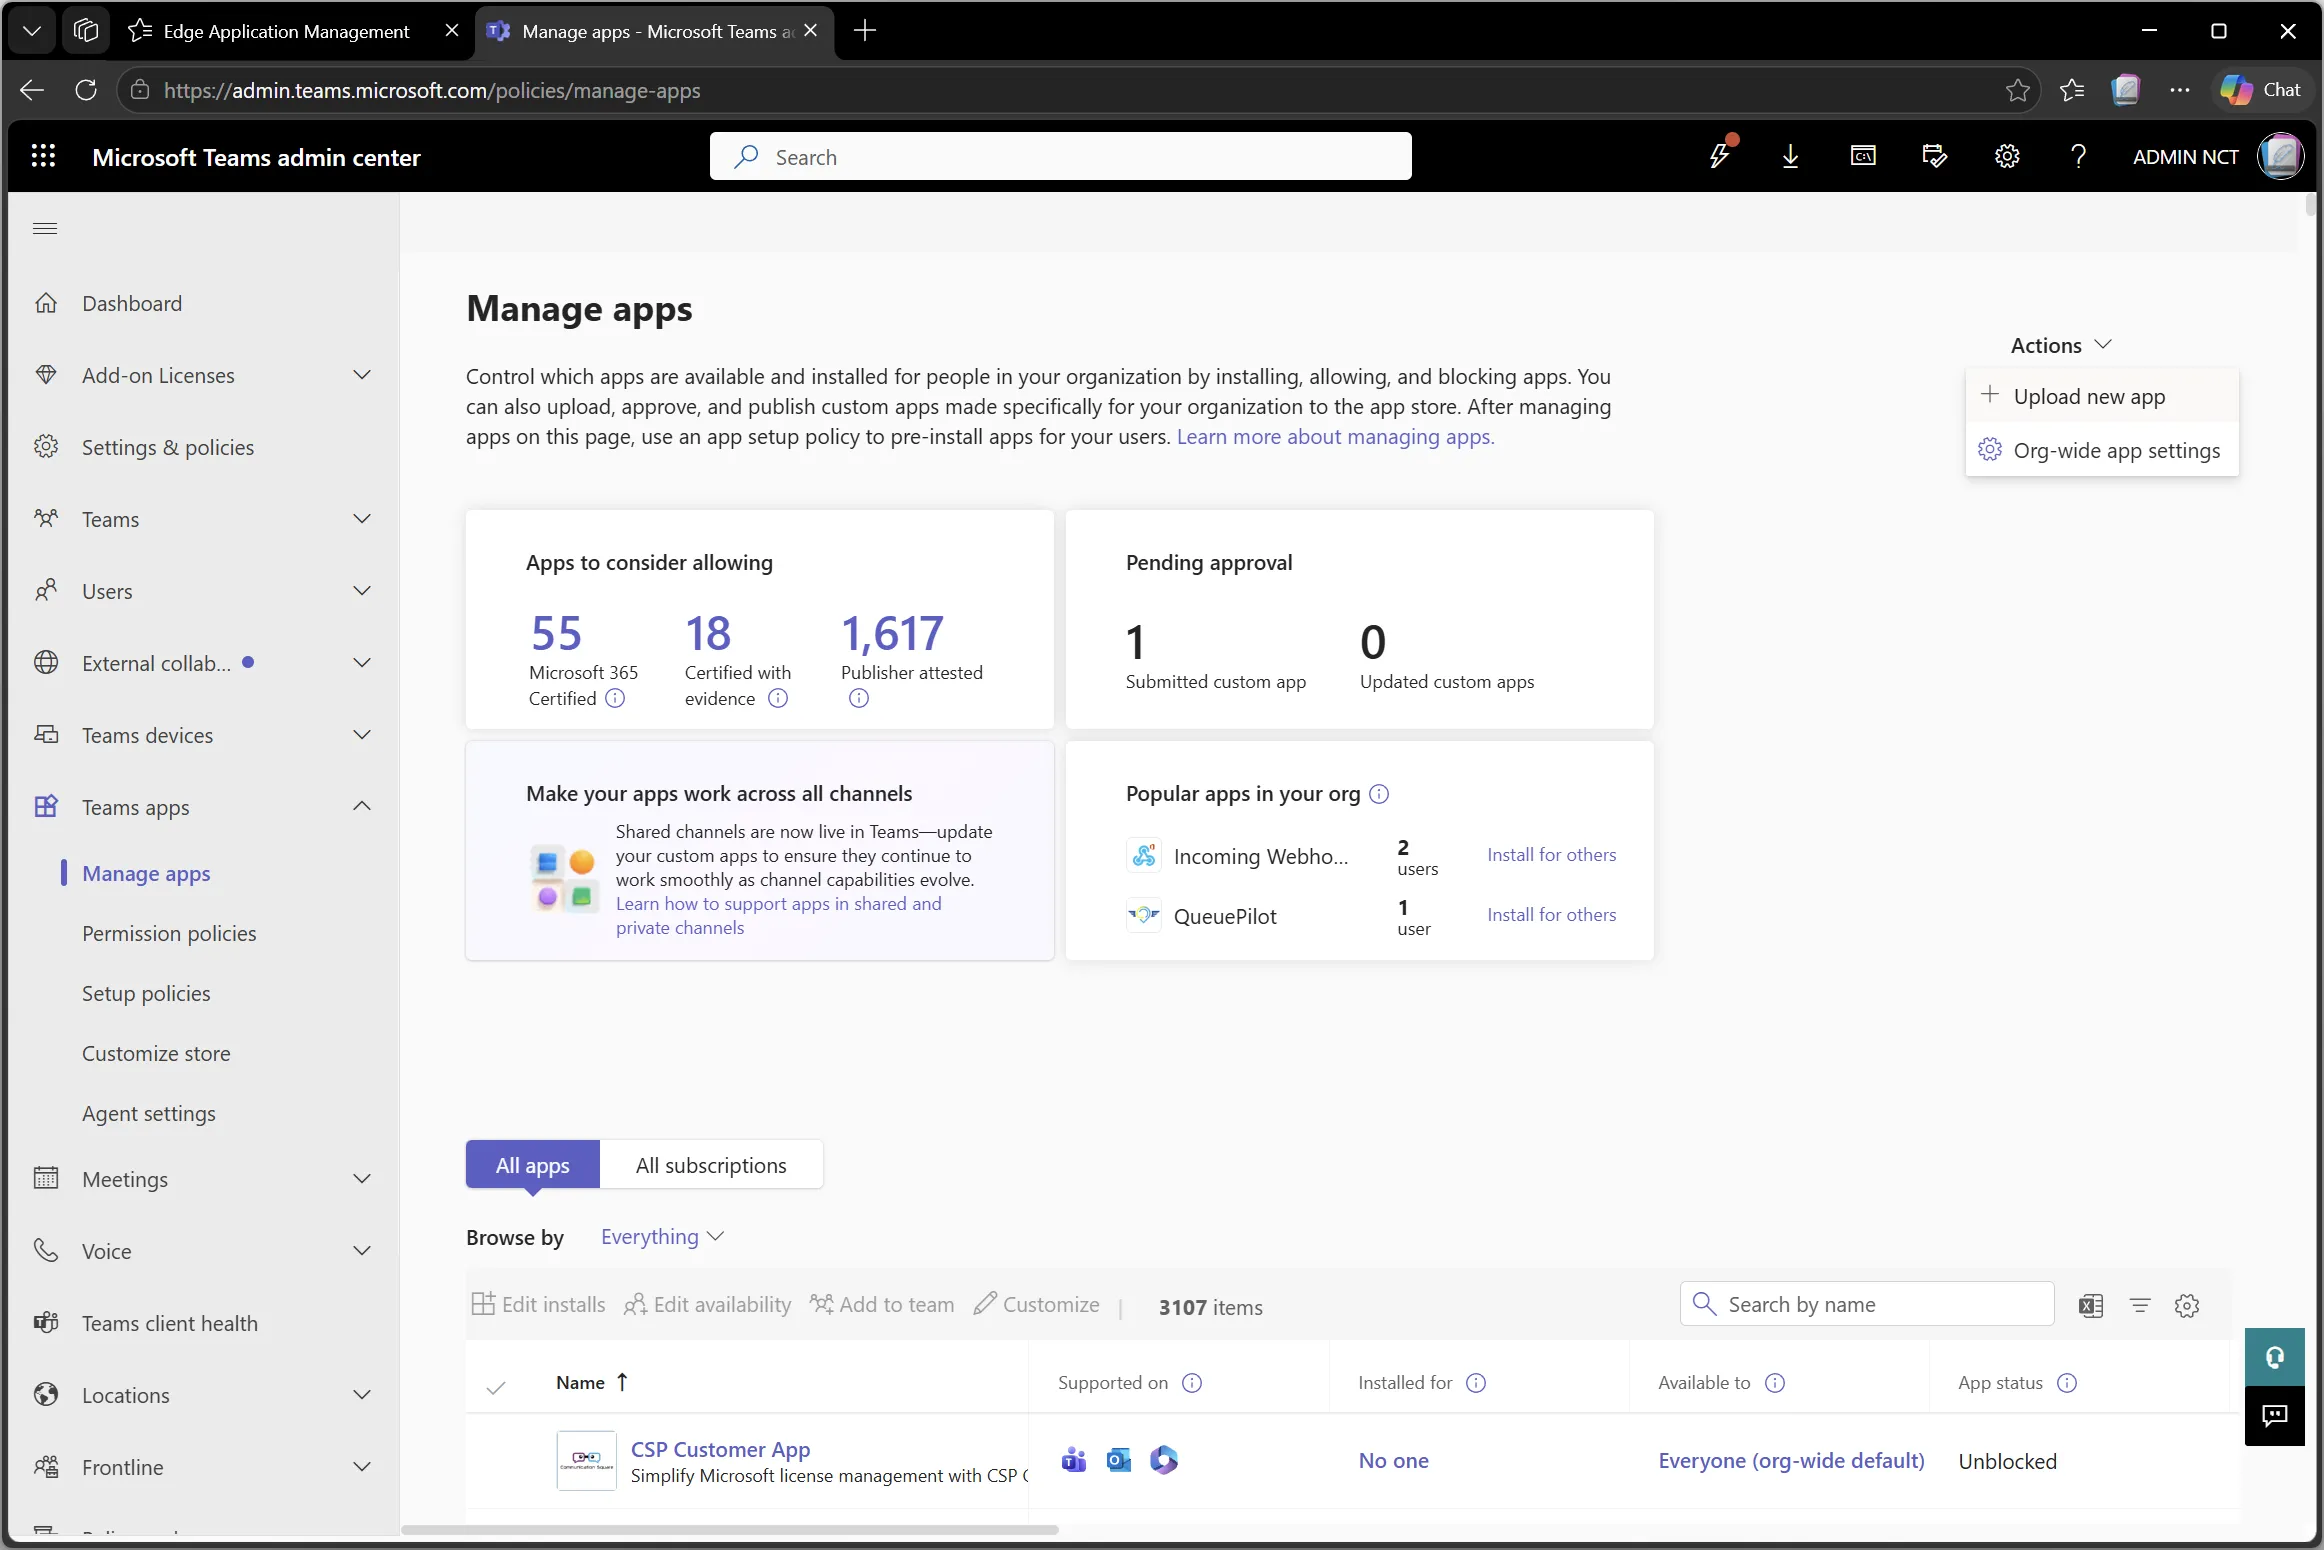2324x1550 pixels.
Task: Click Install for others next to QueuePilot
Action: 1551,915
